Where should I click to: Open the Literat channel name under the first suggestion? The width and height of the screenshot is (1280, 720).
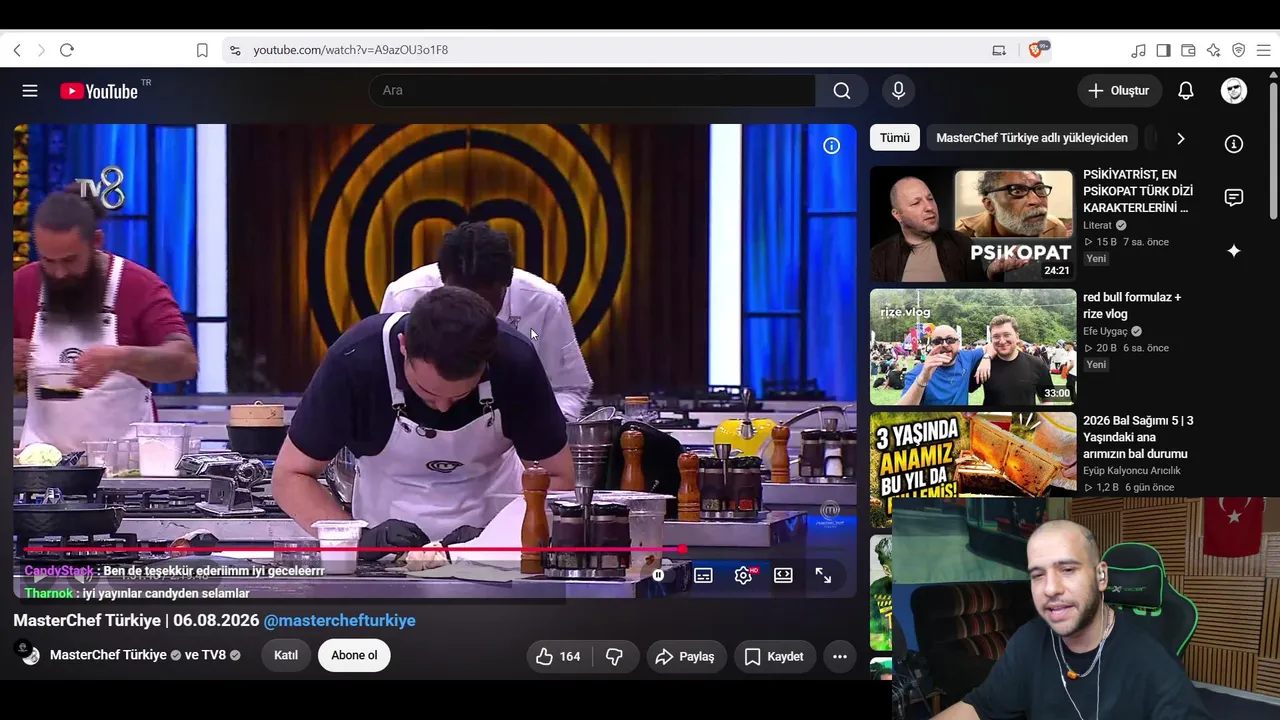[1097, 225]
